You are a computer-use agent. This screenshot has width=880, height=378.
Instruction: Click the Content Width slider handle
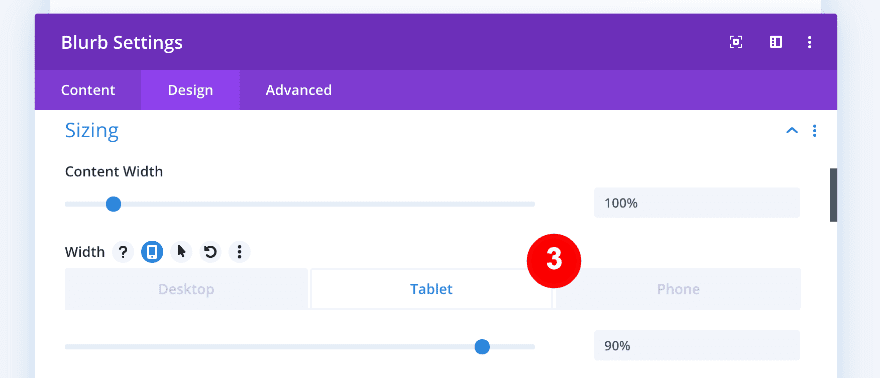[113, 204]
